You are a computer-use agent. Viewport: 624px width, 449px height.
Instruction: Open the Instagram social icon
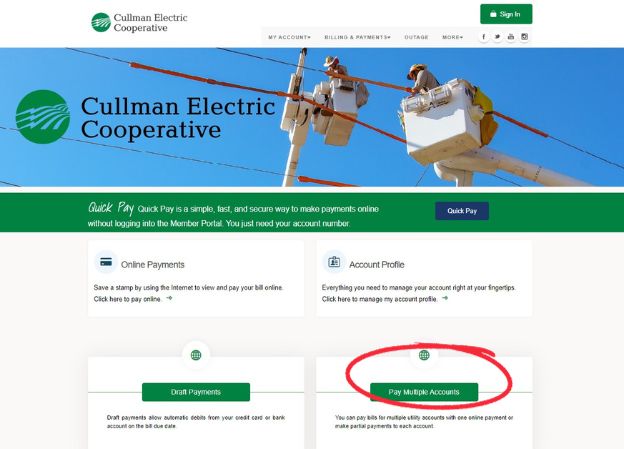tap(525, 37)
